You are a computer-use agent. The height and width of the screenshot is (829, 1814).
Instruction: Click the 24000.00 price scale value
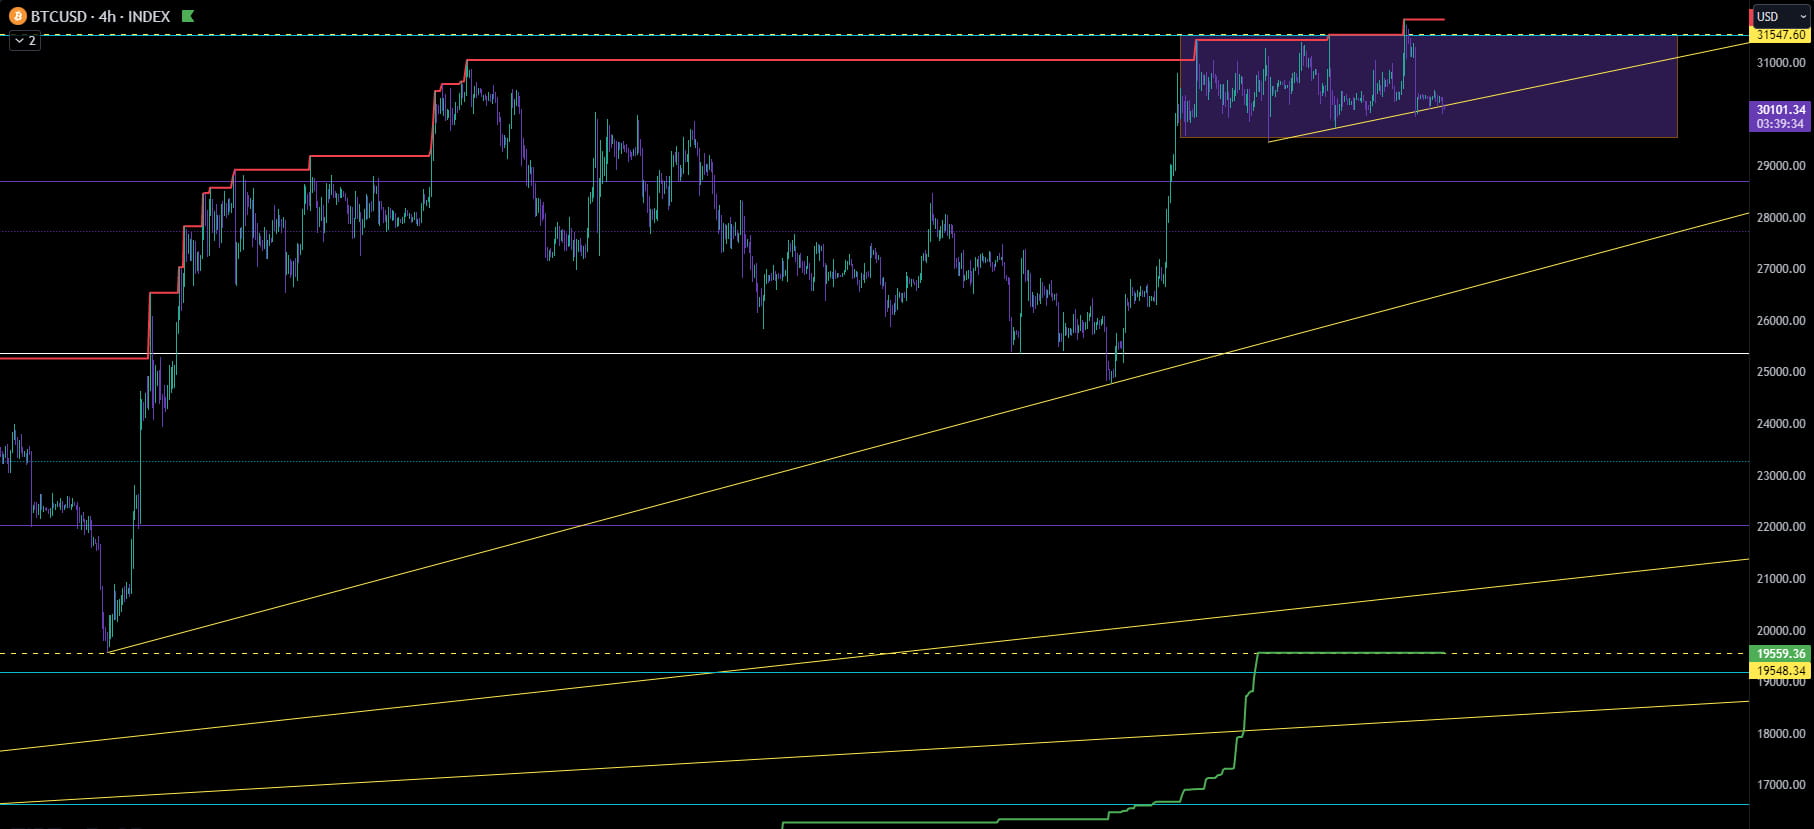coord(1781,424)
